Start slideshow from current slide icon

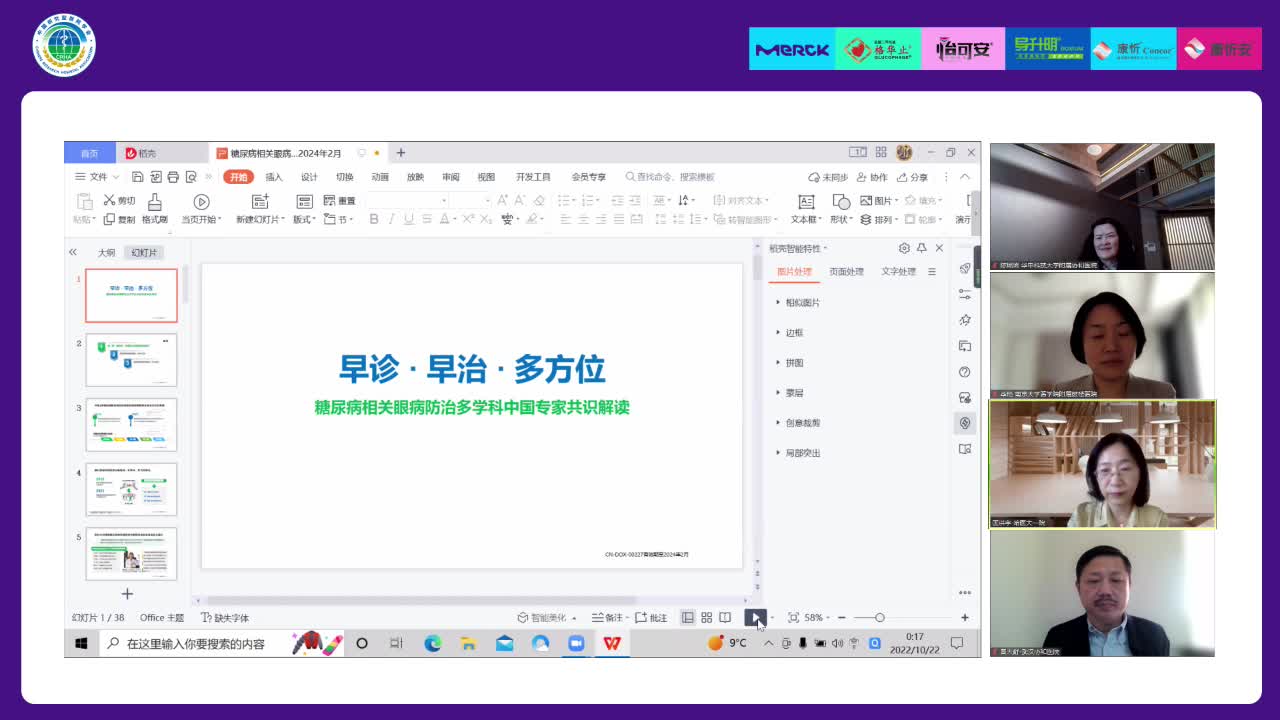[201, 202]
